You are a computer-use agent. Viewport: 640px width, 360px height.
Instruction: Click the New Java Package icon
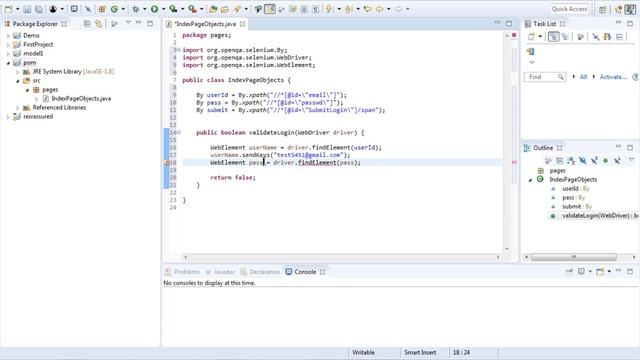[x=102, y=9]
